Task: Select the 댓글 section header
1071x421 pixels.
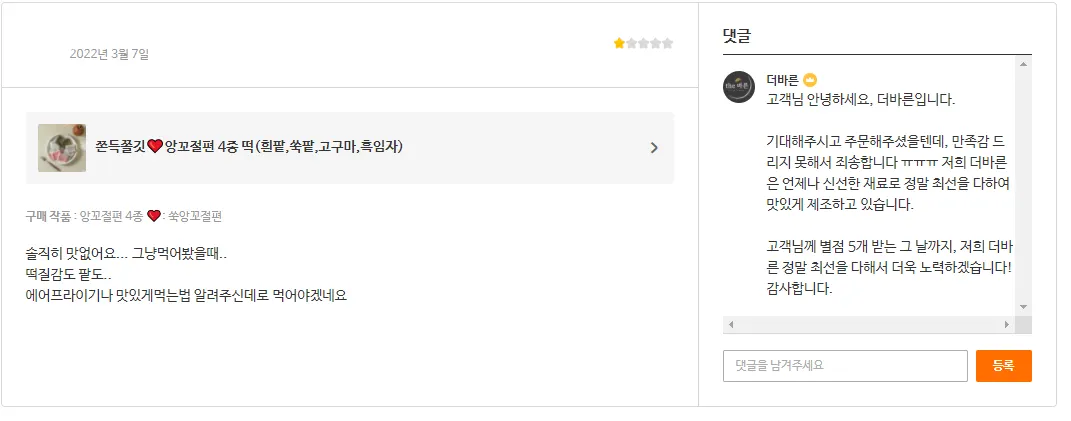Action: click(x=737, y=37)
